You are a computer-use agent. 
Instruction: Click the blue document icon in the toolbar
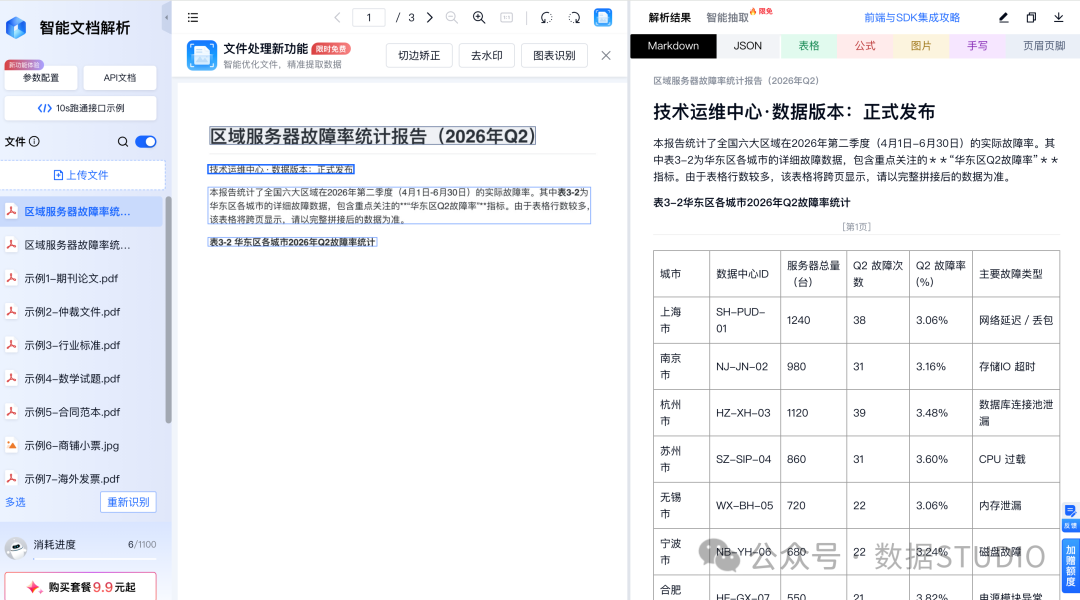(603, 17)
